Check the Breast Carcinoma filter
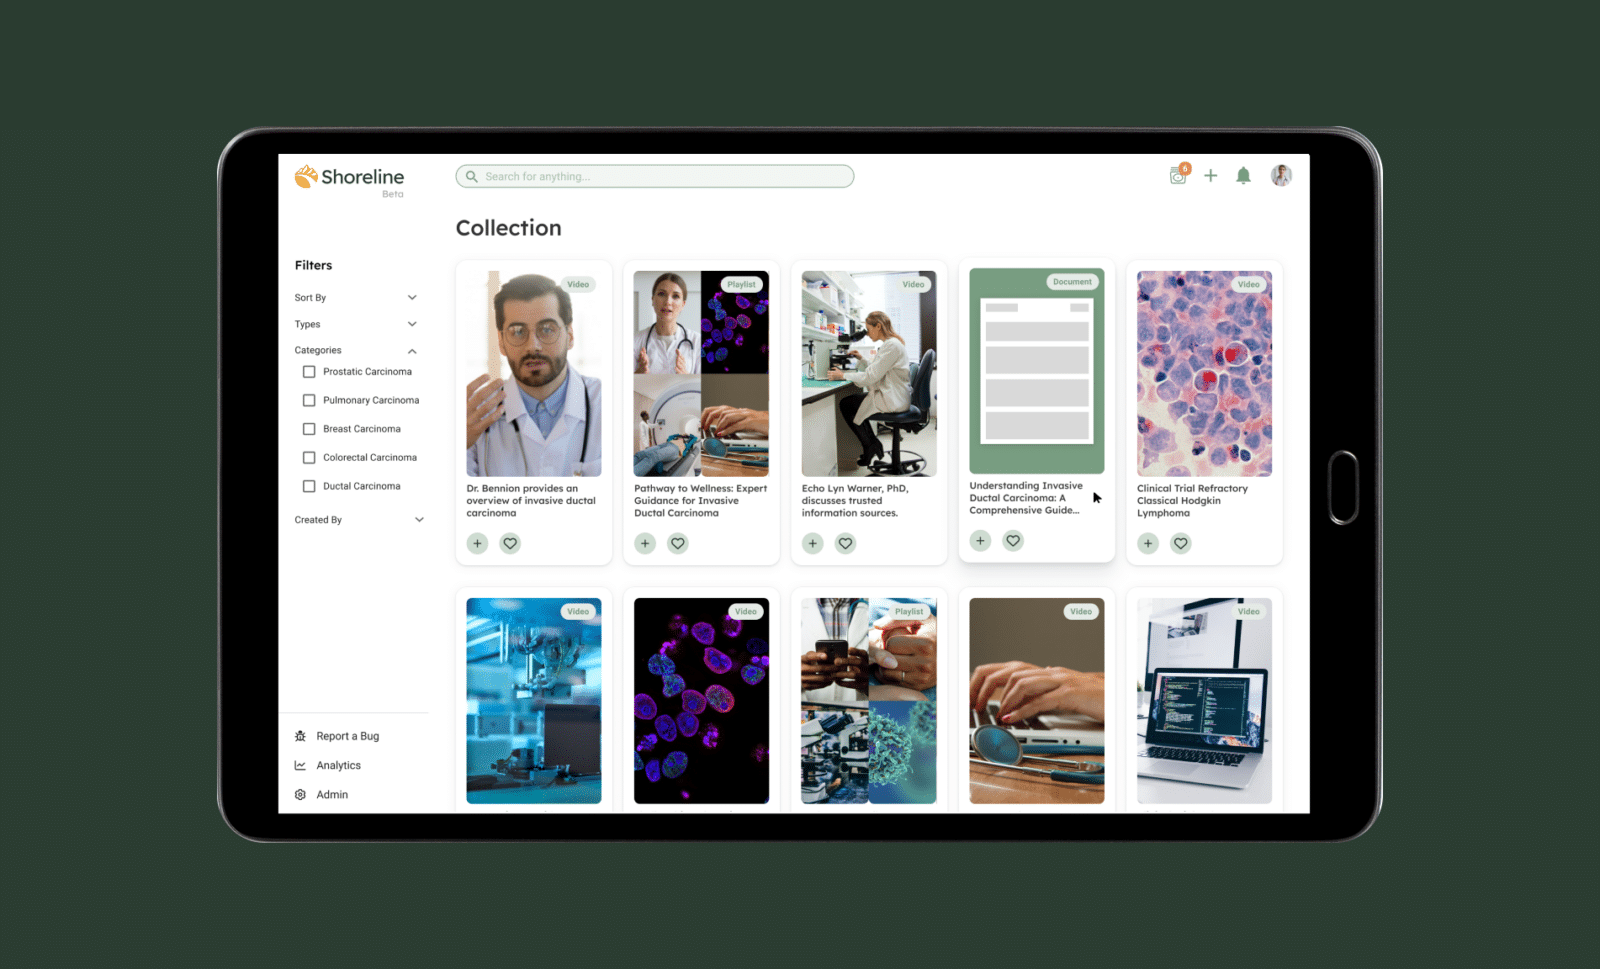Viewport: 1600px width, 969px height. 309,429
